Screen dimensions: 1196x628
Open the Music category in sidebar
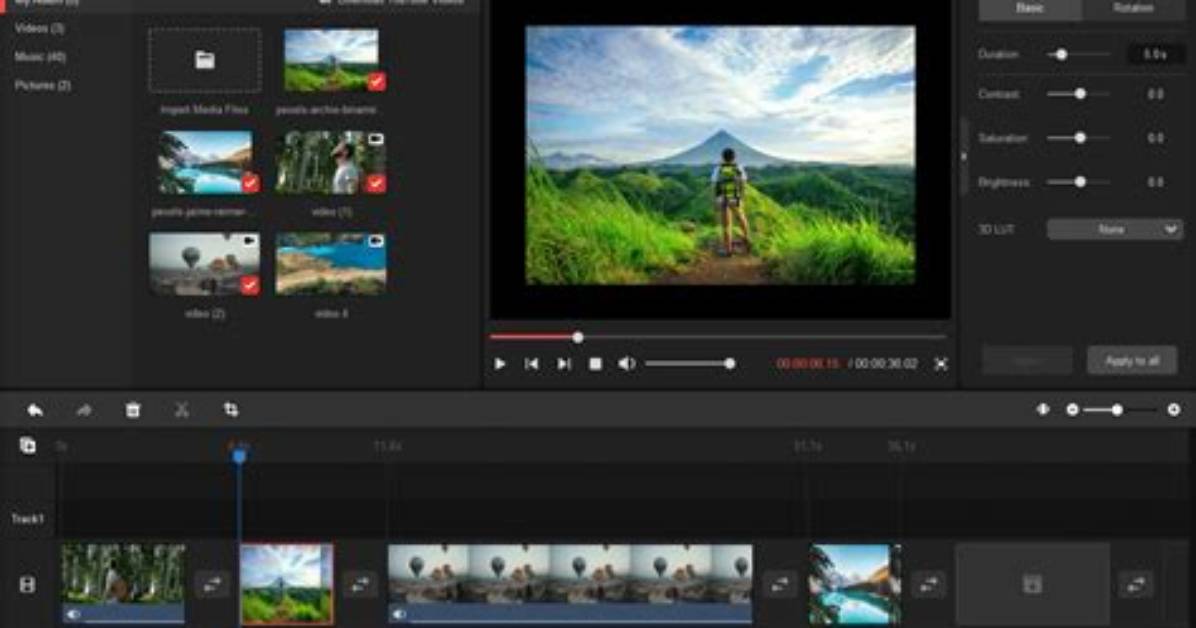click(x=40, y=56)
